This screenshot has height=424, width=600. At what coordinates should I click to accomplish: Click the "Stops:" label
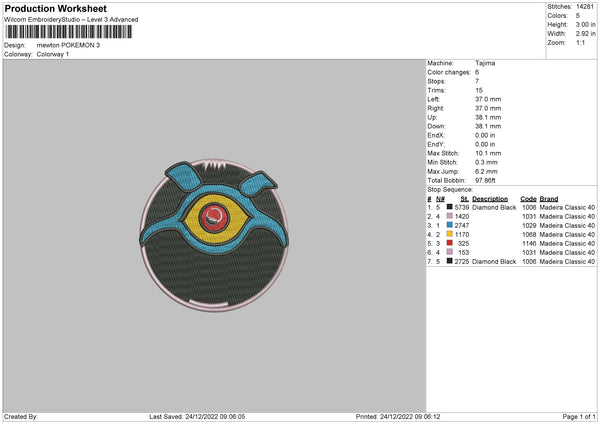tap(437, 81)
